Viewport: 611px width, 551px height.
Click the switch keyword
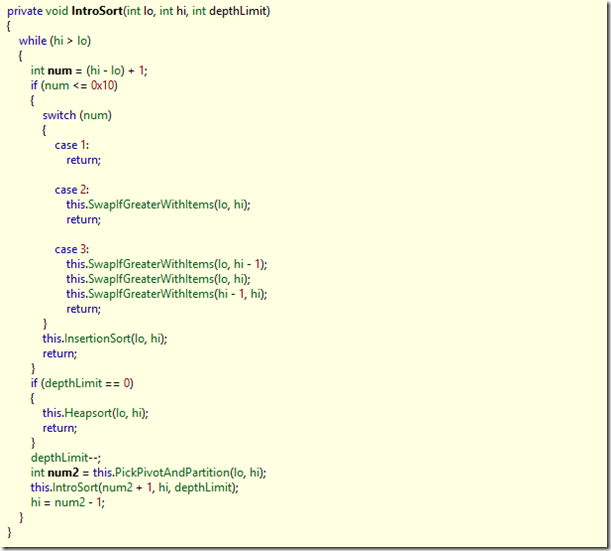coord(59,115)
